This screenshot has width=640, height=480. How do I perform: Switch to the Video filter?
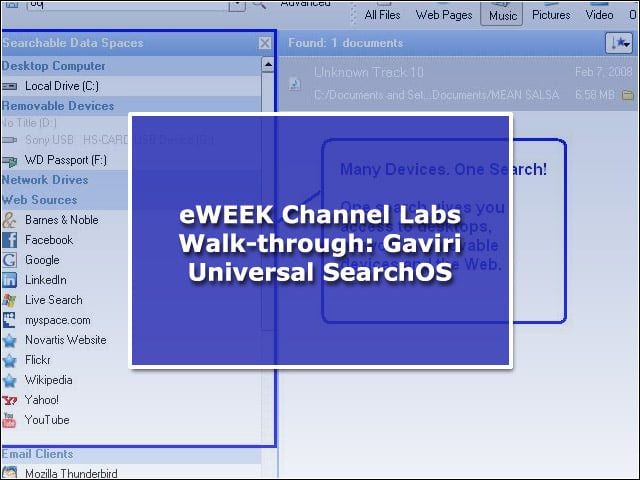pyautogui.click(x=599, y=15)
